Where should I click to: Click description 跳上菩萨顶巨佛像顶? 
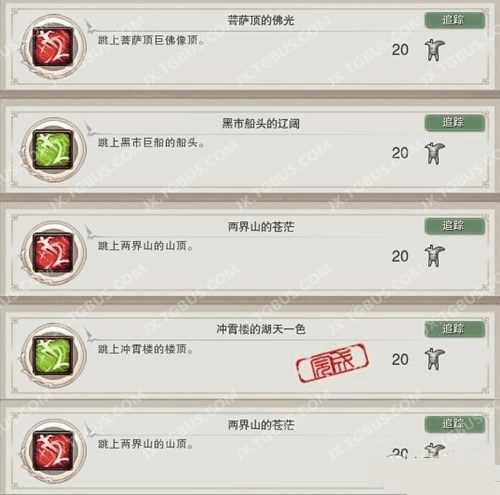150,40
